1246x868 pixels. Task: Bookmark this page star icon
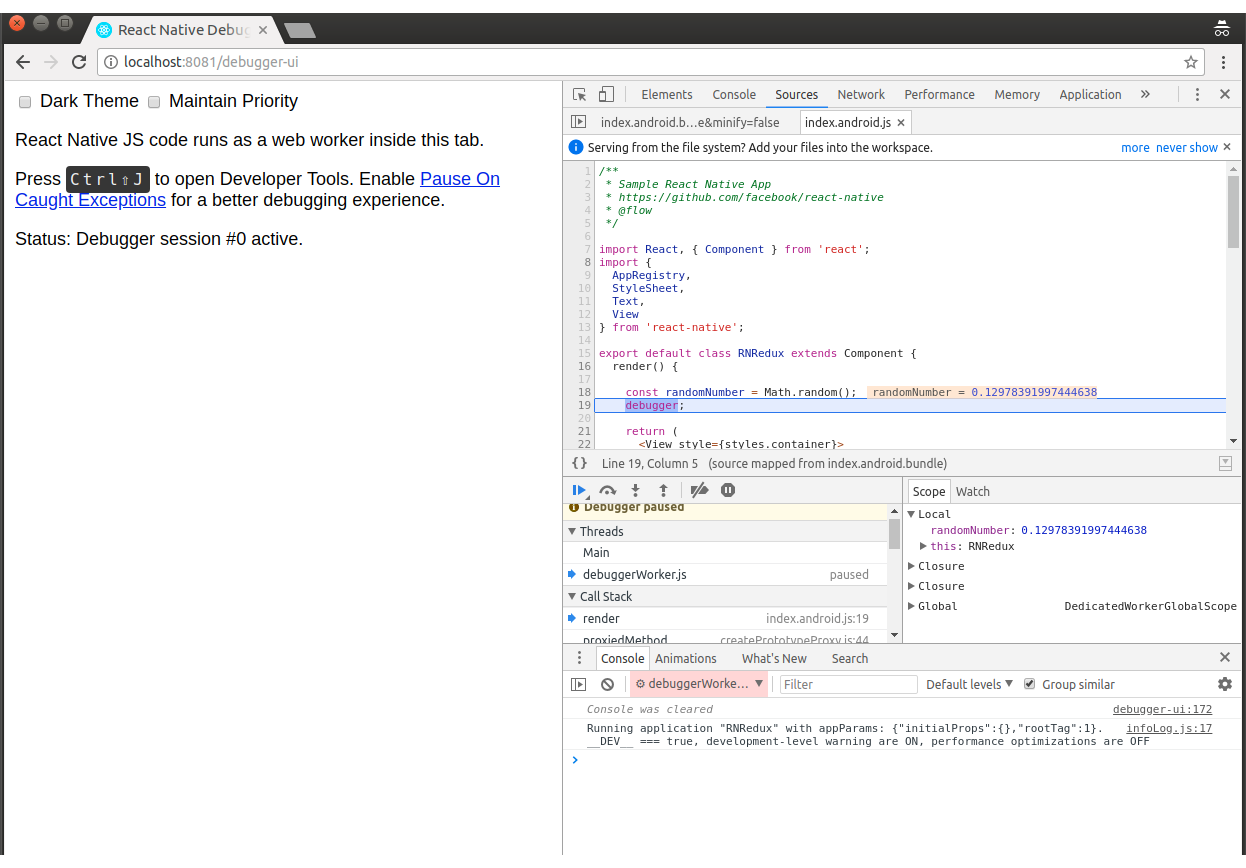[1191, 62]
